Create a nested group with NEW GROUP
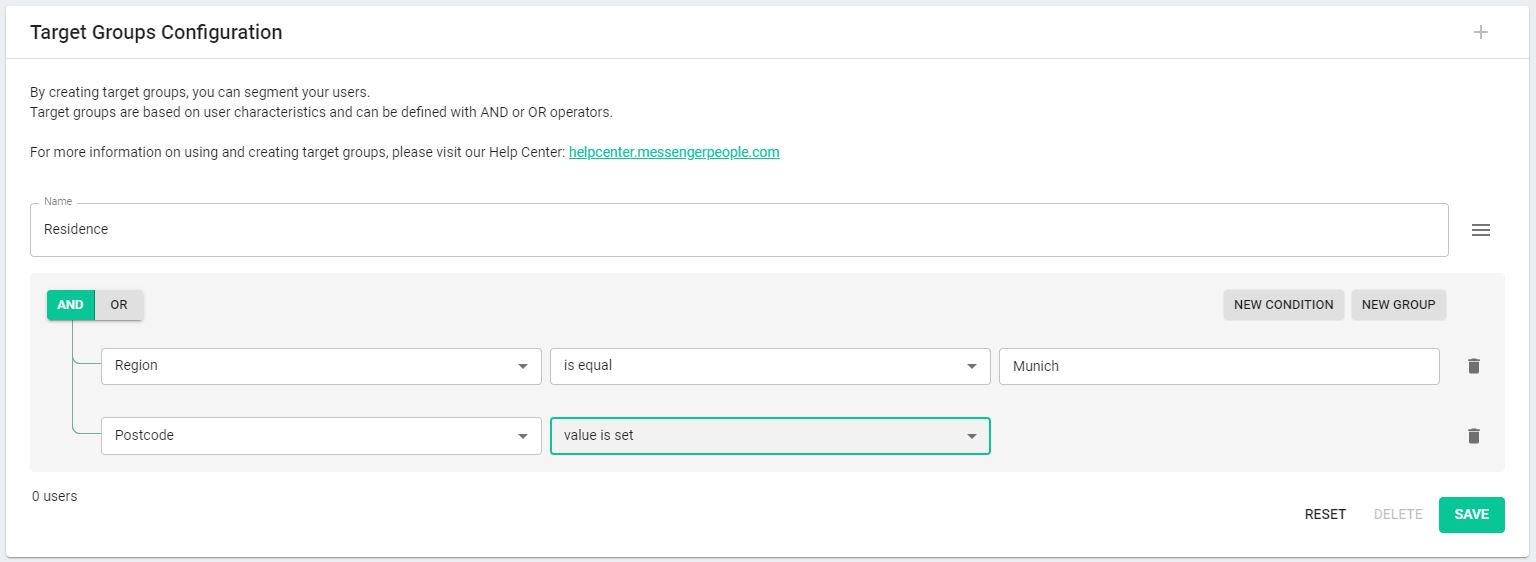Screen dimensions: 1536x562 tap(1398, 305)
